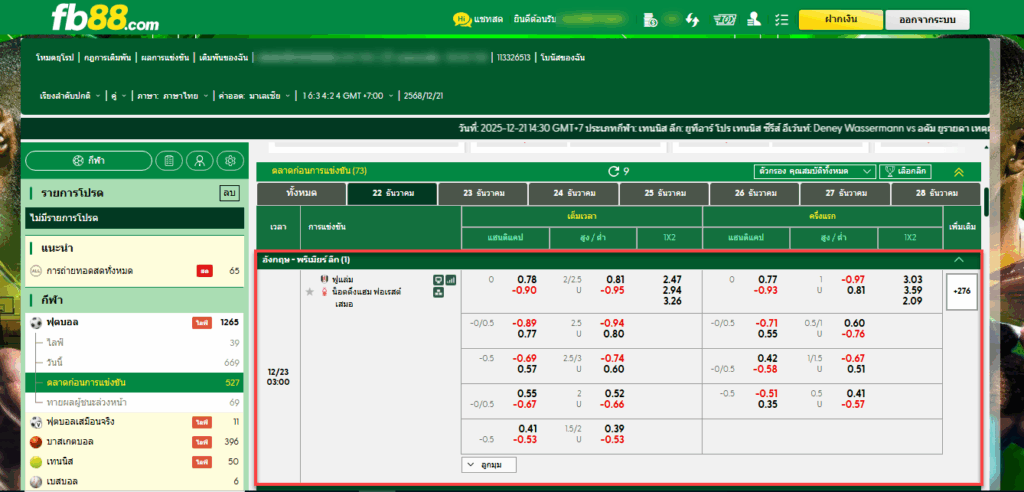The width and height of the screenshot is (1024, 492).
Task: Open โหมดยุโรป Euro mode link
Action: (x=56, y=57)
